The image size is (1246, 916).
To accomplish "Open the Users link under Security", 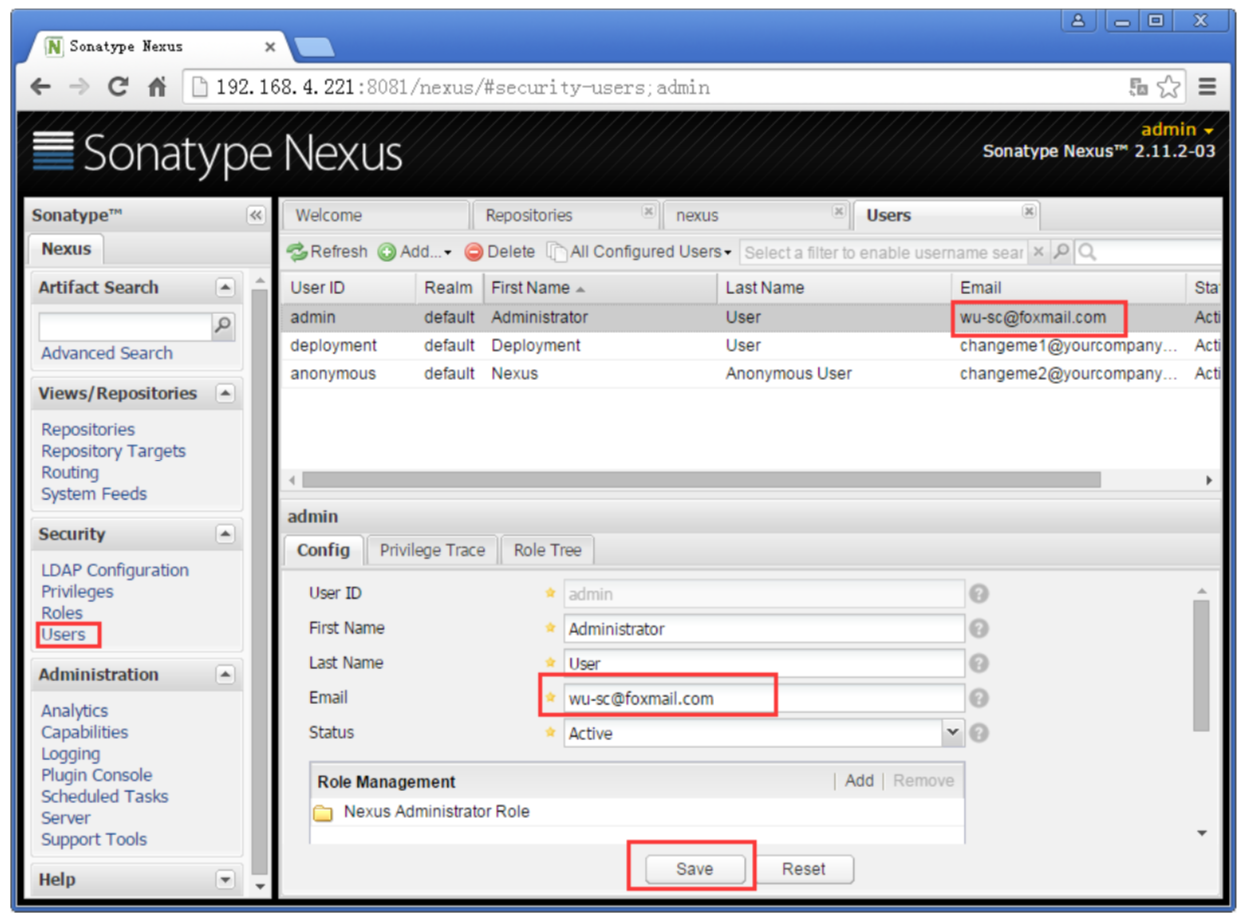I will tap(63, 635).
